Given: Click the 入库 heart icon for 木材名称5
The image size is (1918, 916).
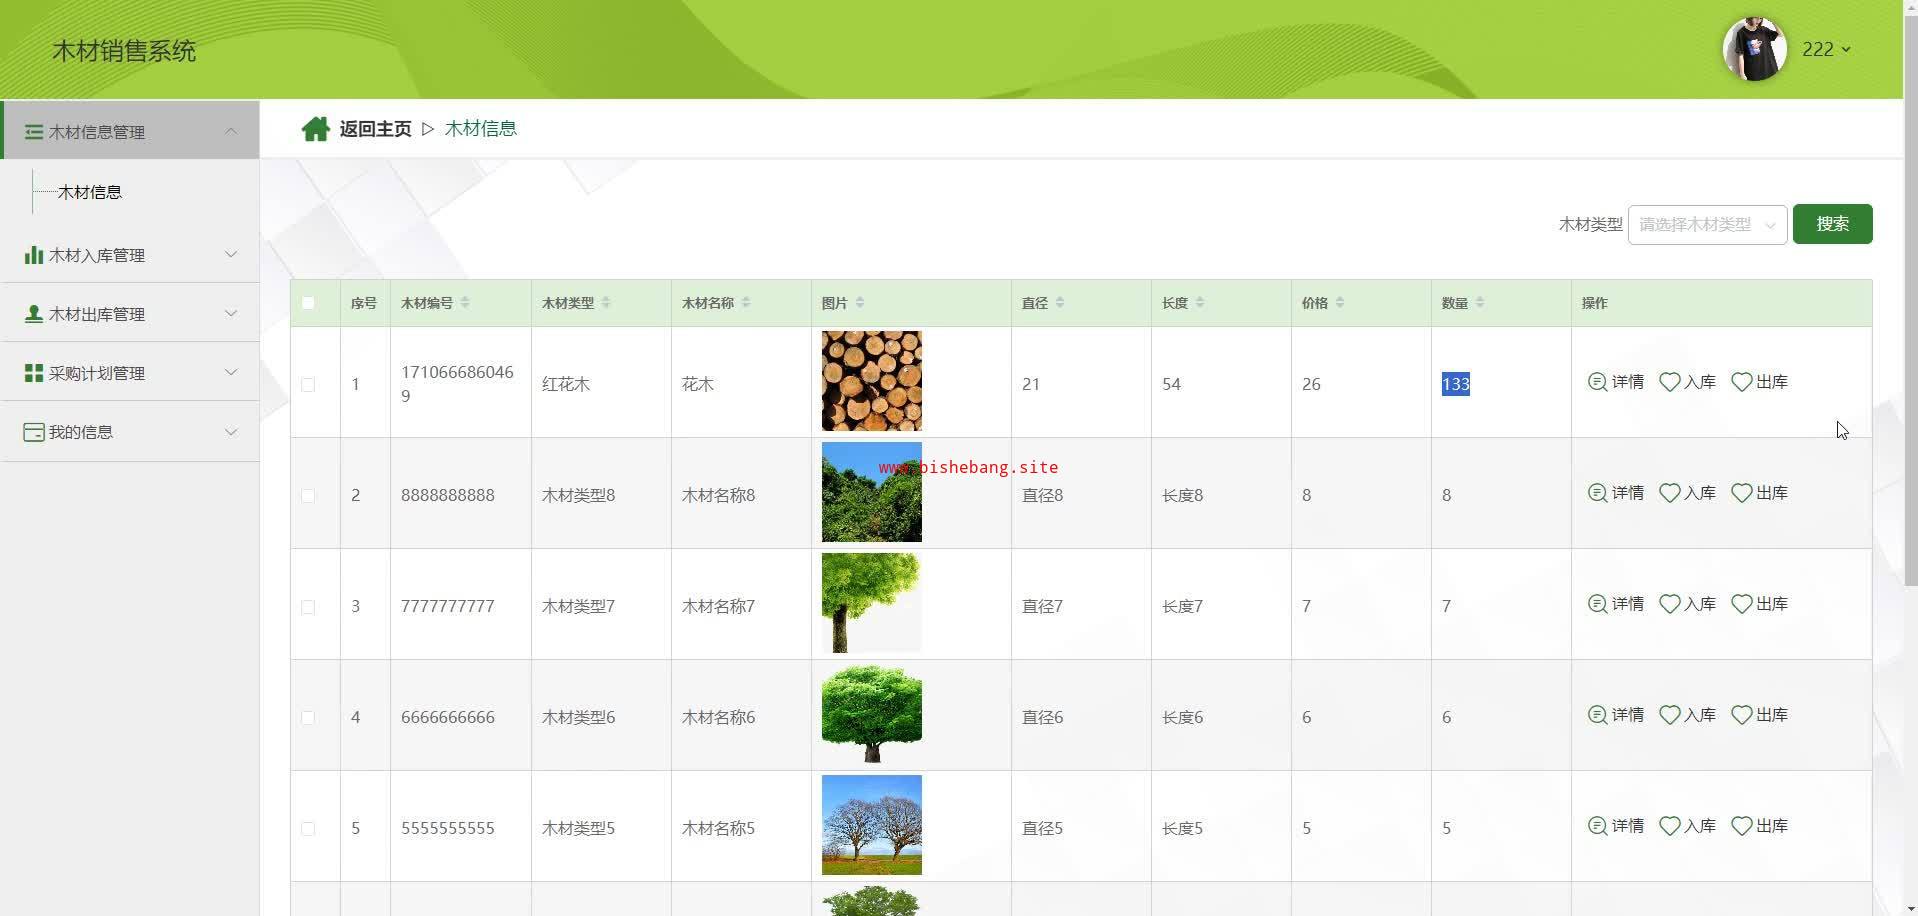Looking at the screenshot, I should 1669,826.
